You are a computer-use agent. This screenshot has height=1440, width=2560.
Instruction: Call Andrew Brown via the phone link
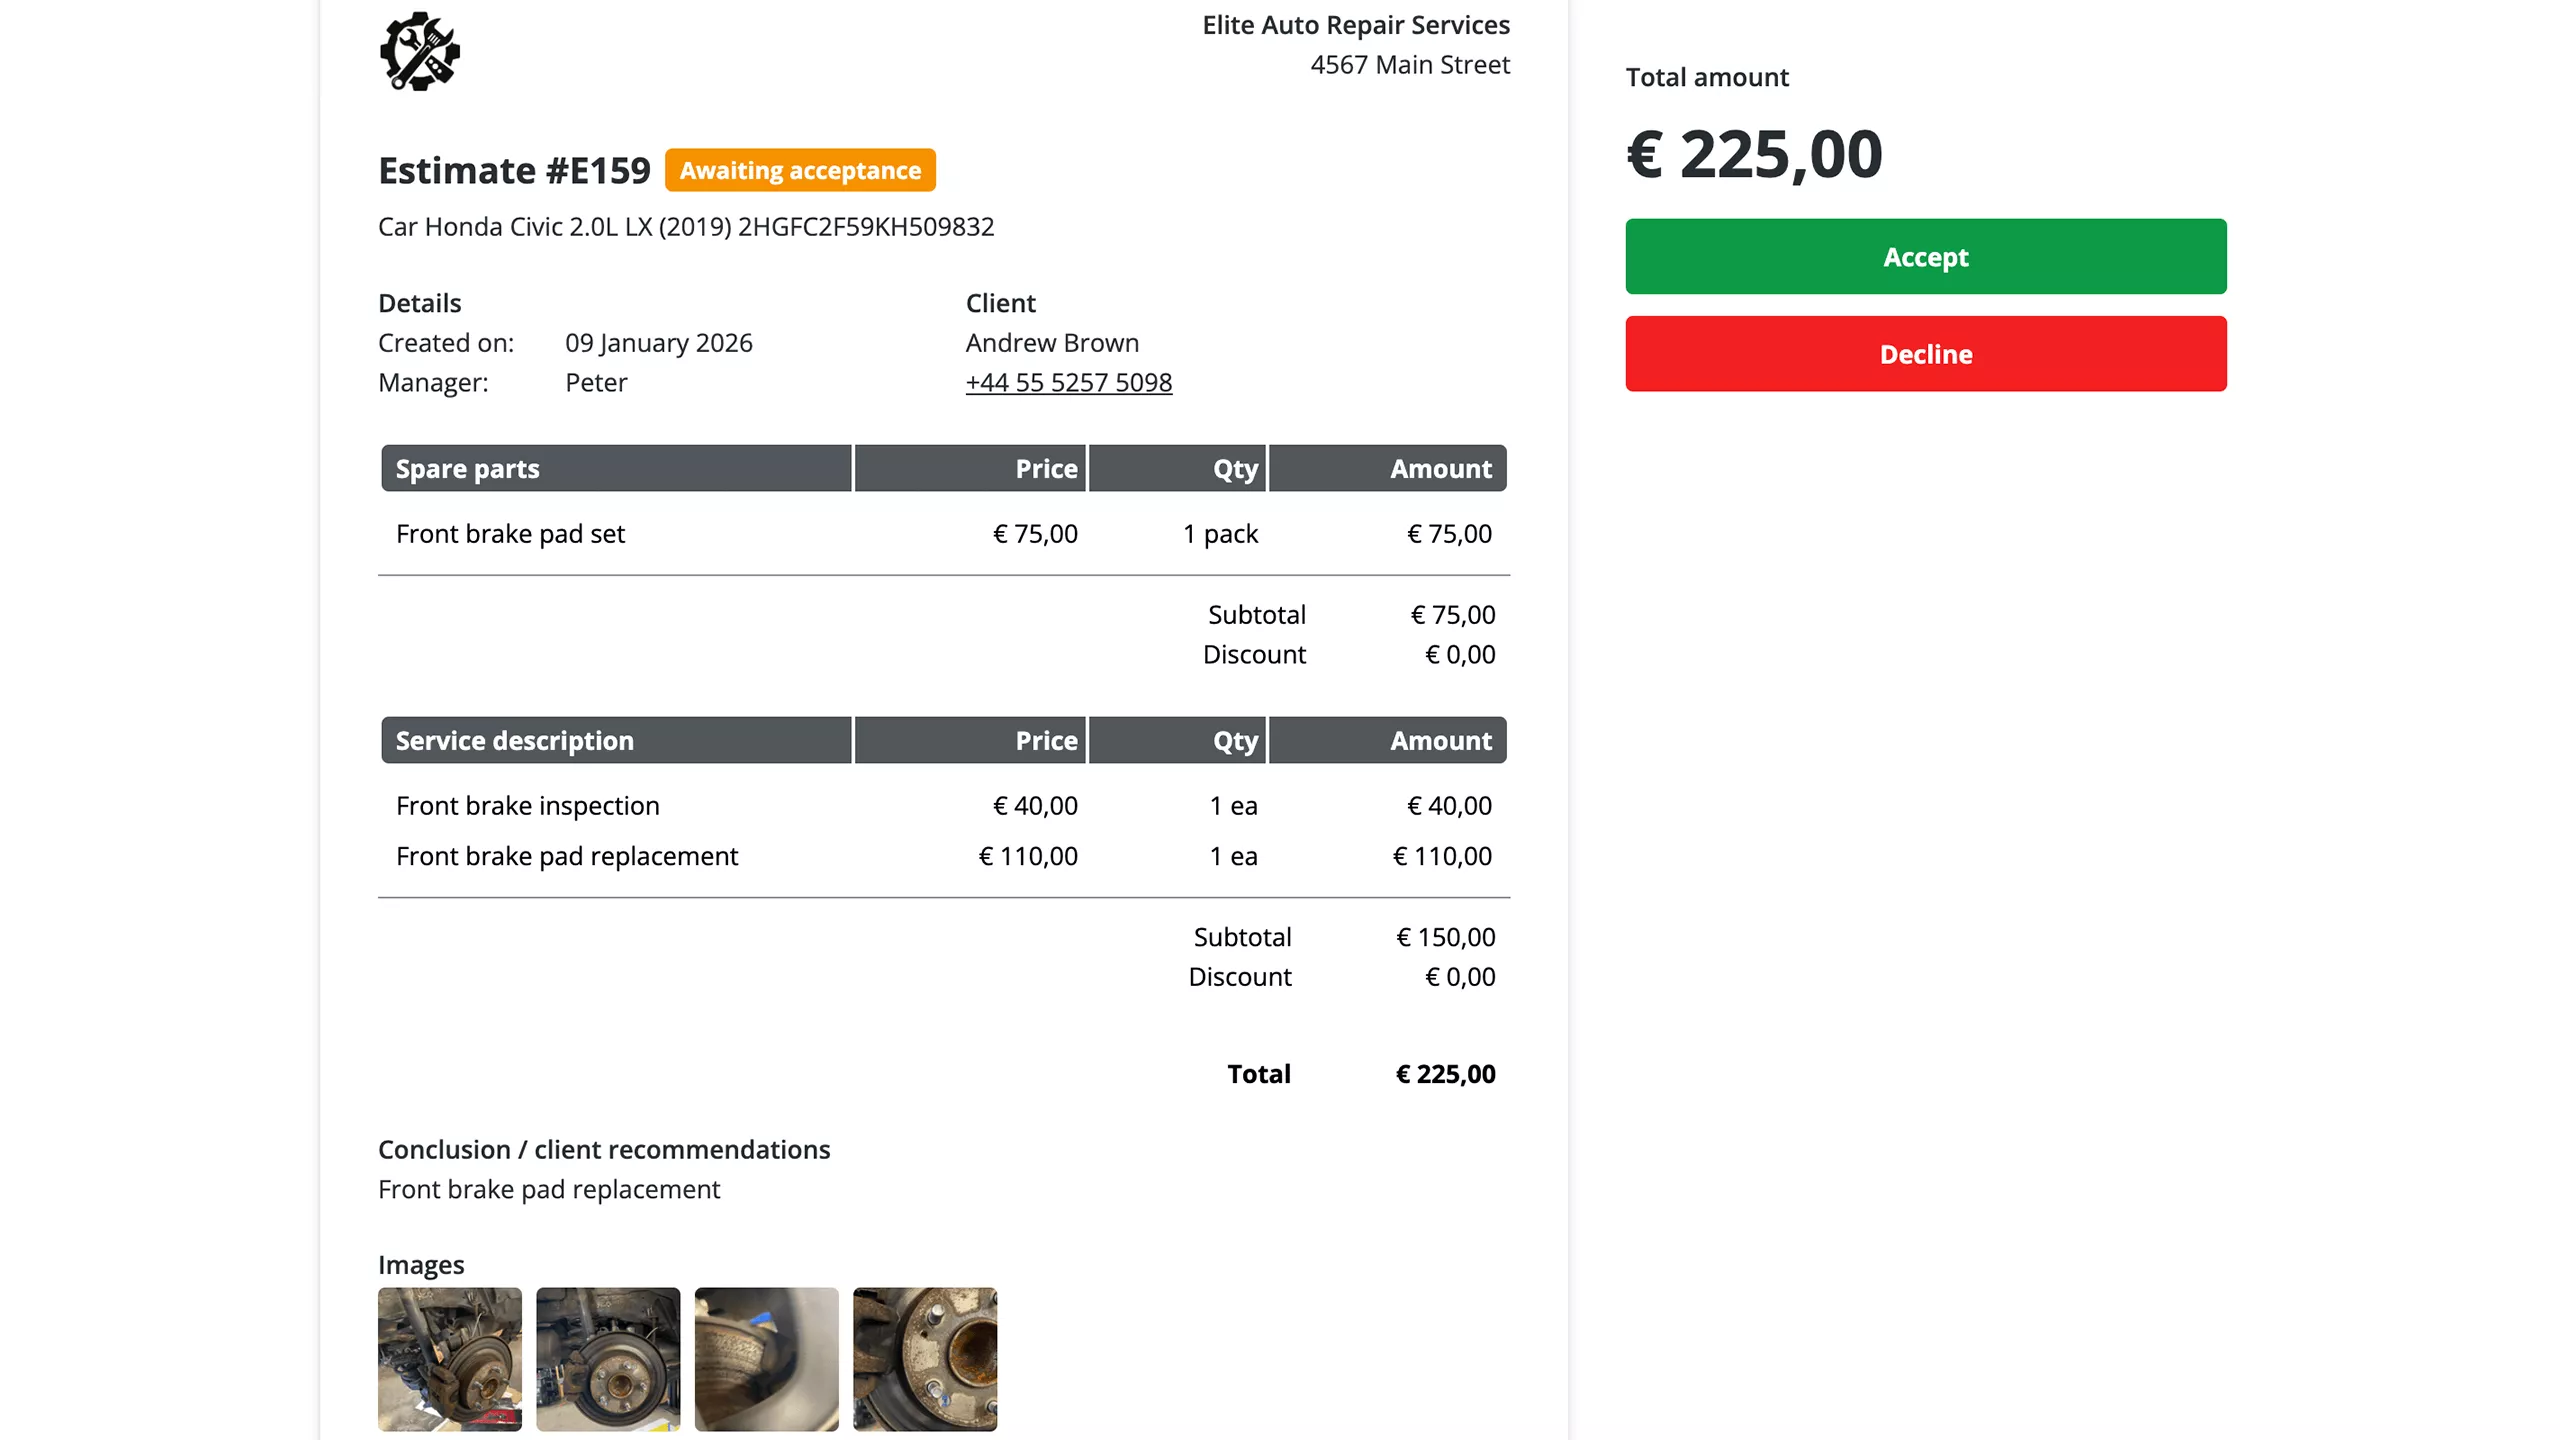point(1069,382)
